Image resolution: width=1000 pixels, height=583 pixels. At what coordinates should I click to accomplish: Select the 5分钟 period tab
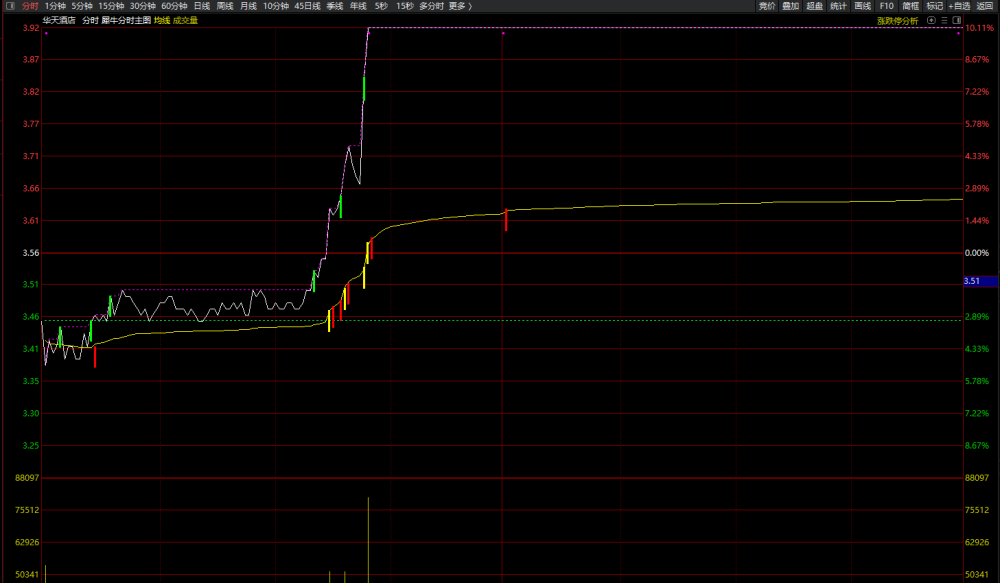point(82,6)
